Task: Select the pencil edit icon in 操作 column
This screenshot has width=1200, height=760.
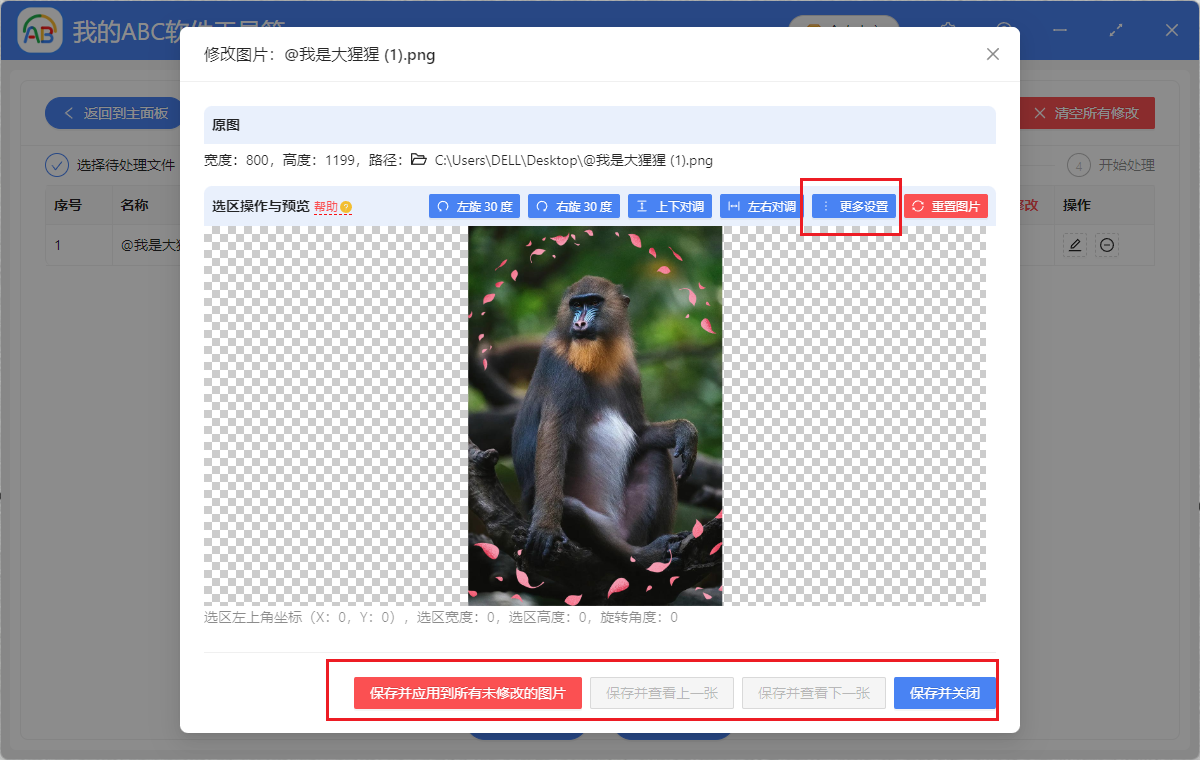Action: (1073, 244)
